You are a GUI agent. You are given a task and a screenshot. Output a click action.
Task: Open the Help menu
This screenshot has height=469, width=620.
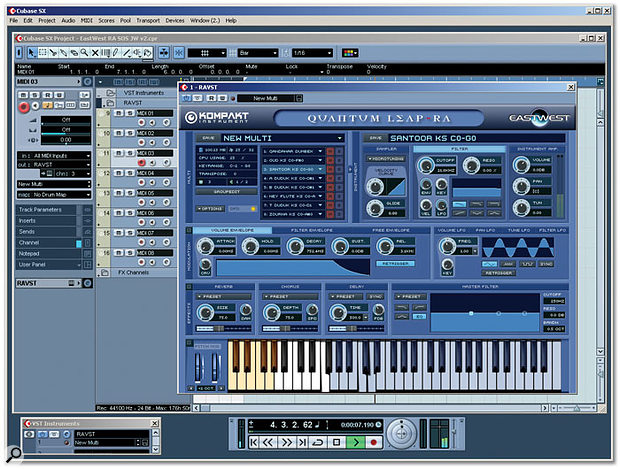pos(231,21)
